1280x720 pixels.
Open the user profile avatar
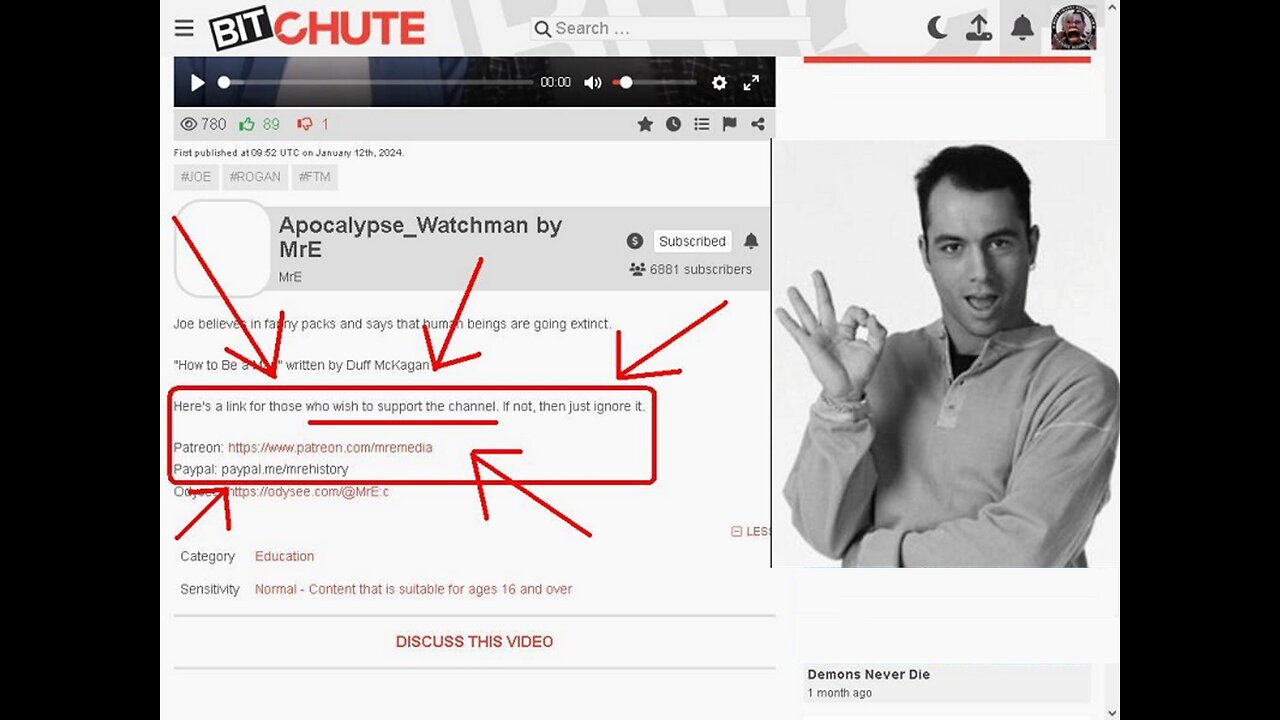click(x=1073, y=27)
